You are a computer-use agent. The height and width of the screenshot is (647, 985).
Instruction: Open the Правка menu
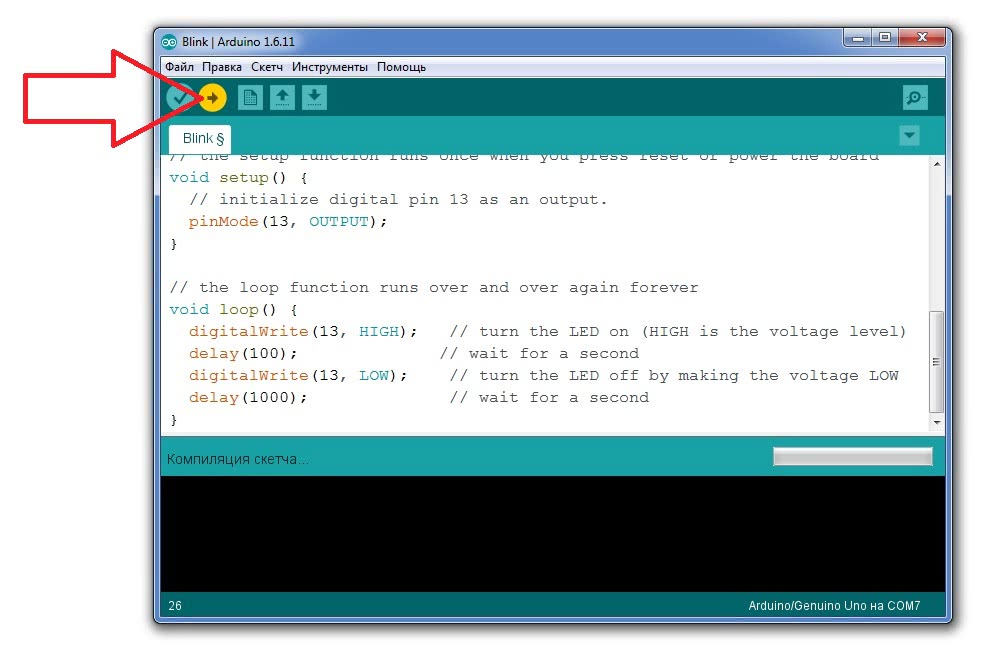(x=222, y=67)
